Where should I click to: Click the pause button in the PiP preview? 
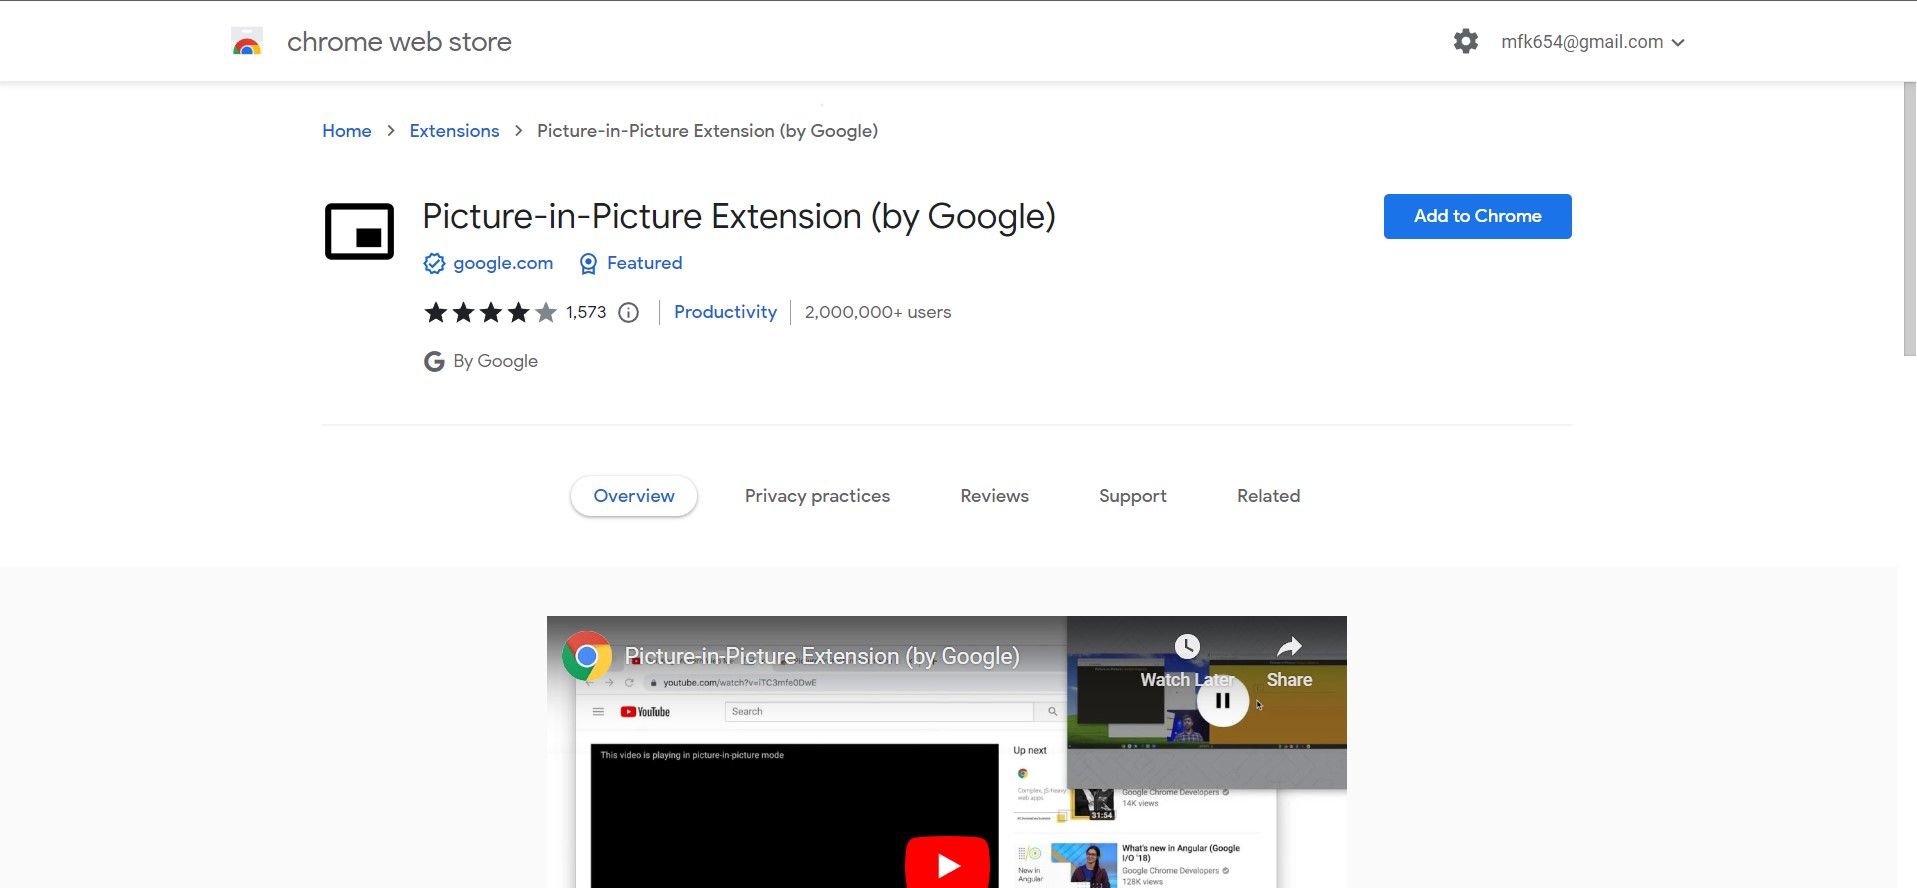click(x=1222, y=701)
